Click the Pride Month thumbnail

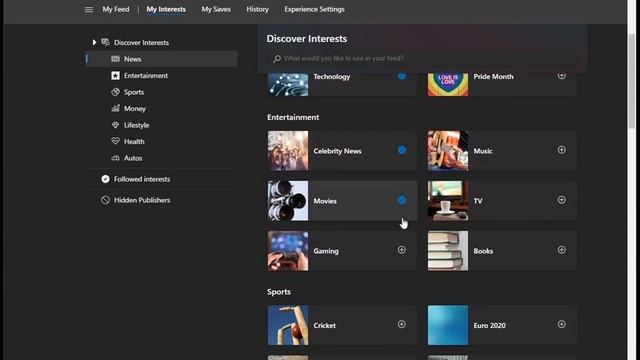(448, 84)
